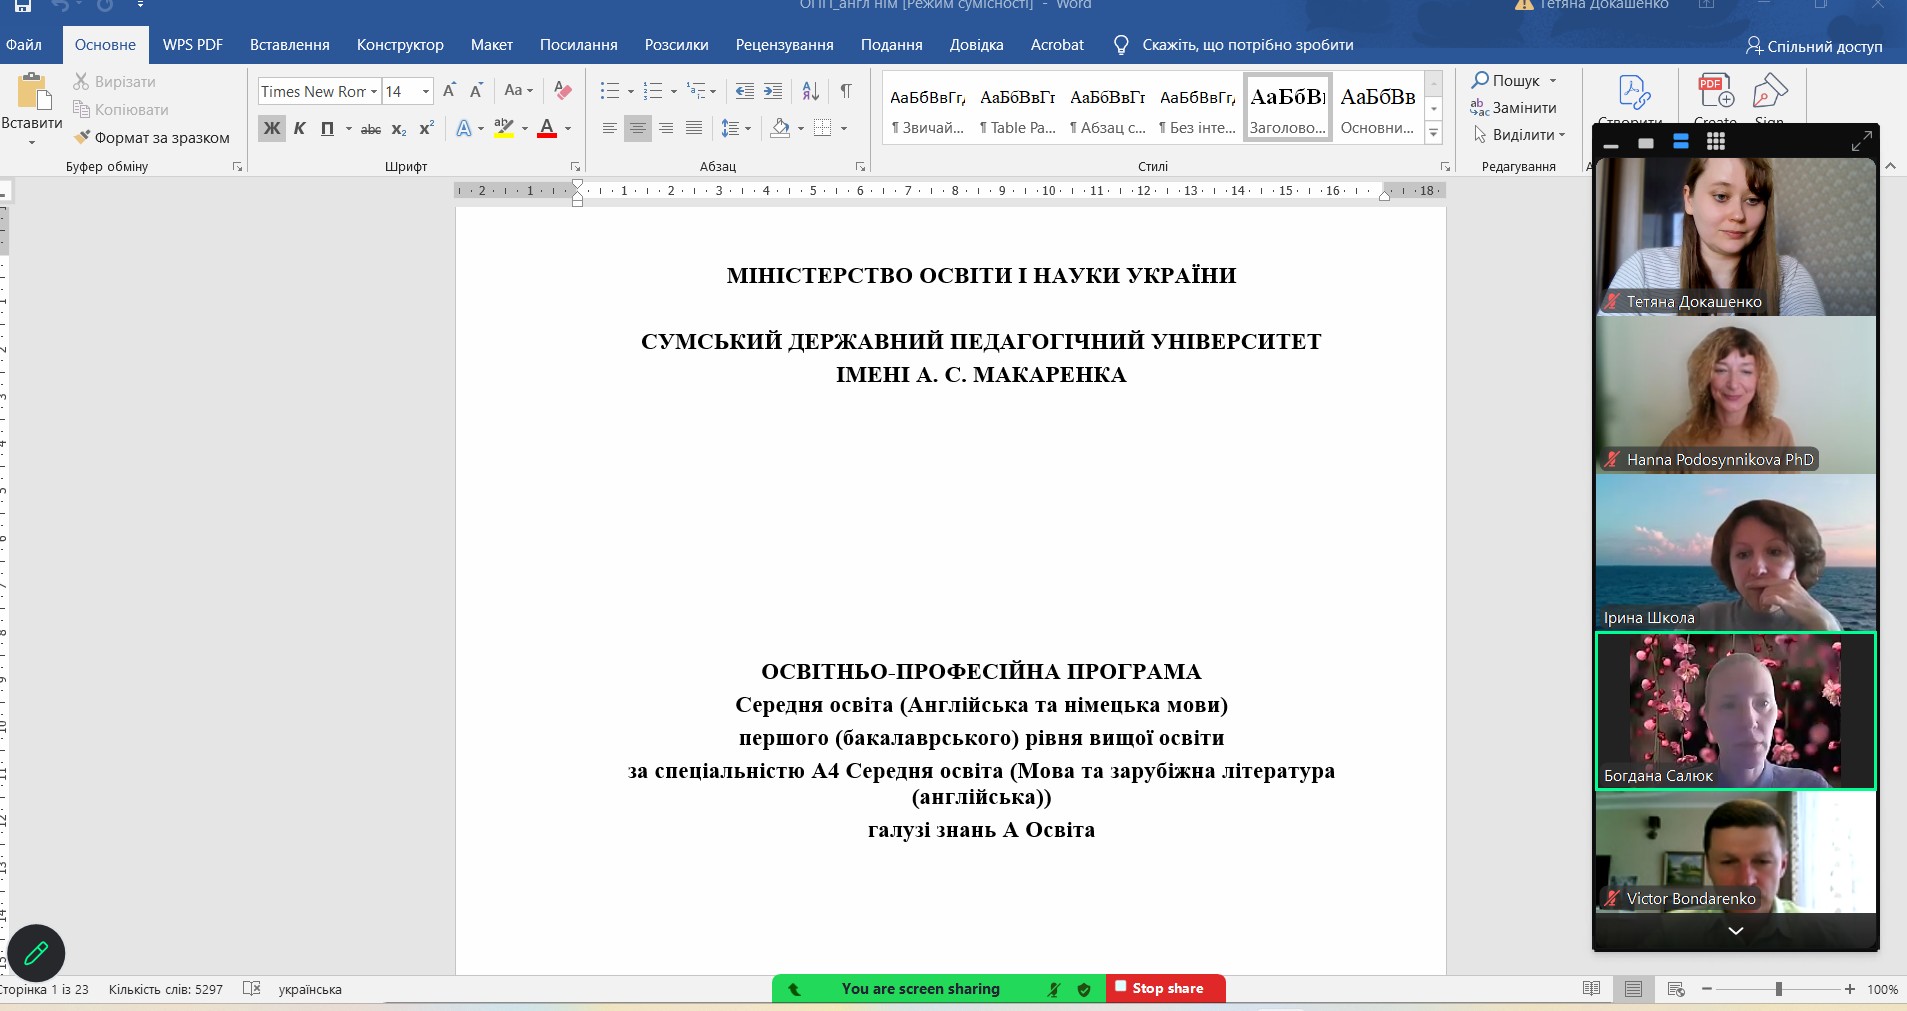Image resolution: width=1907 pixels, height=1011 pixels.
Task: Click the floating green pen annotation button
Action: tap(36, 952)
